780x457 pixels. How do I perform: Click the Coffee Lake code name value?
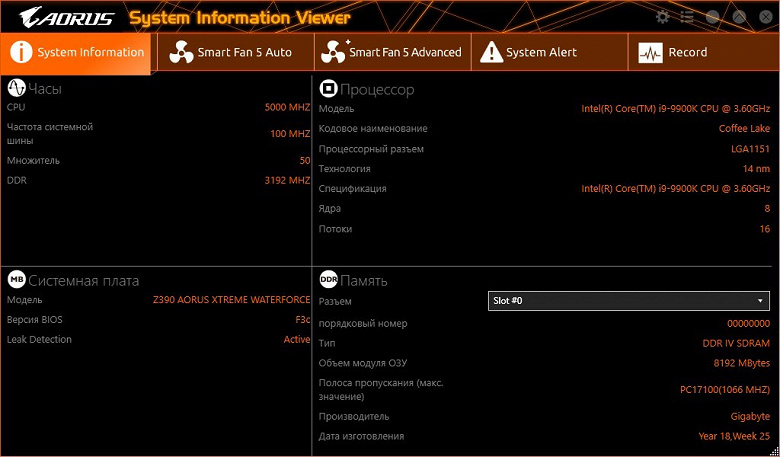[744, 128]
